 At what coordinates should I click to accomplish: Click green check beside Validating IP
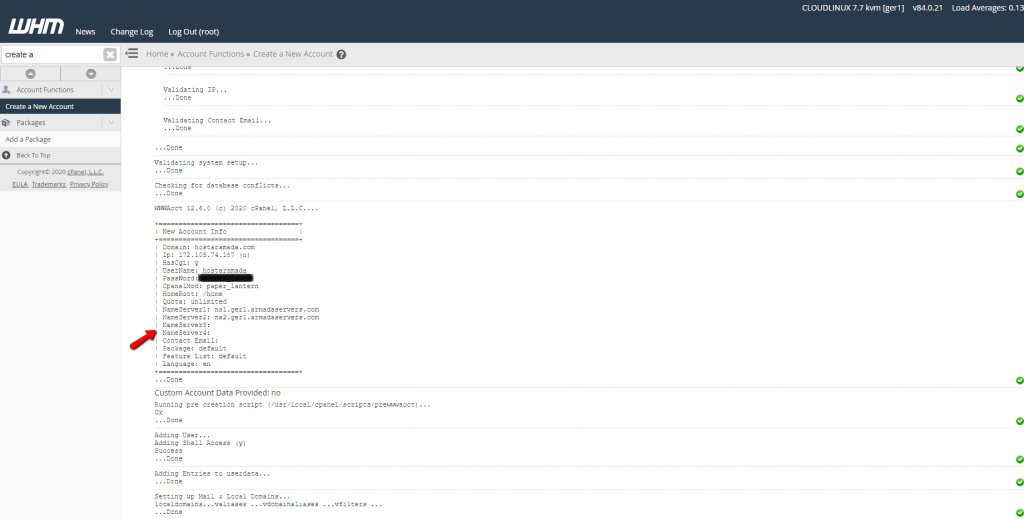[1019, 99]
